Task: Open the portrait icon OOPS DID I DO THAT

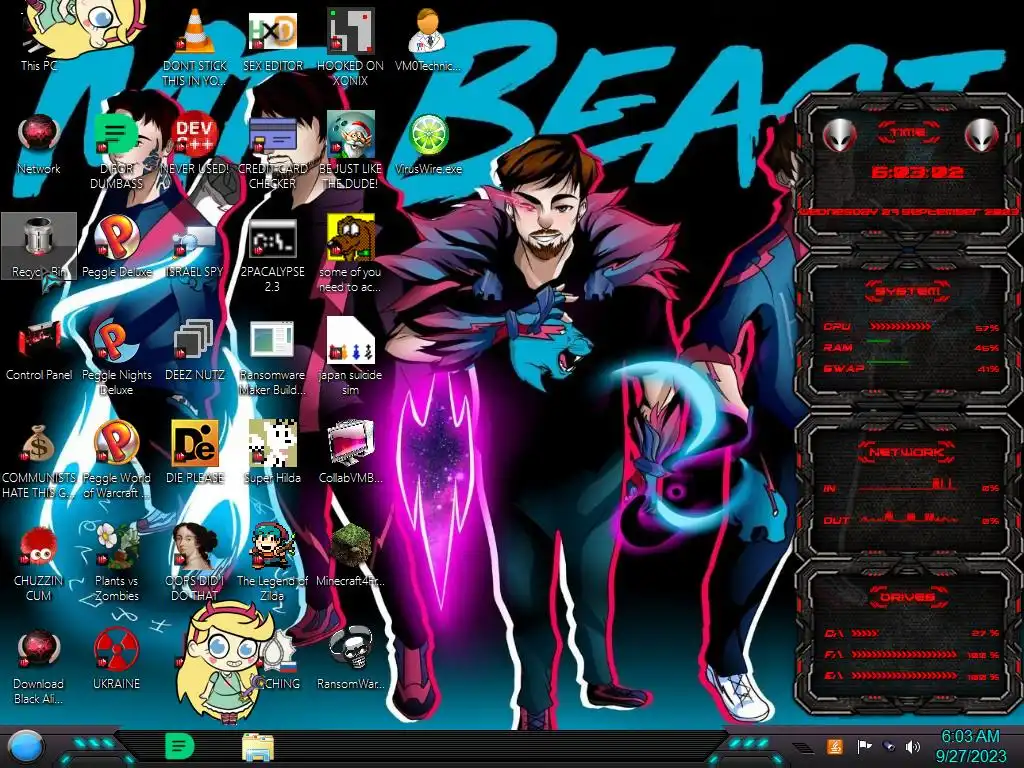Action: tap(194, 547)
